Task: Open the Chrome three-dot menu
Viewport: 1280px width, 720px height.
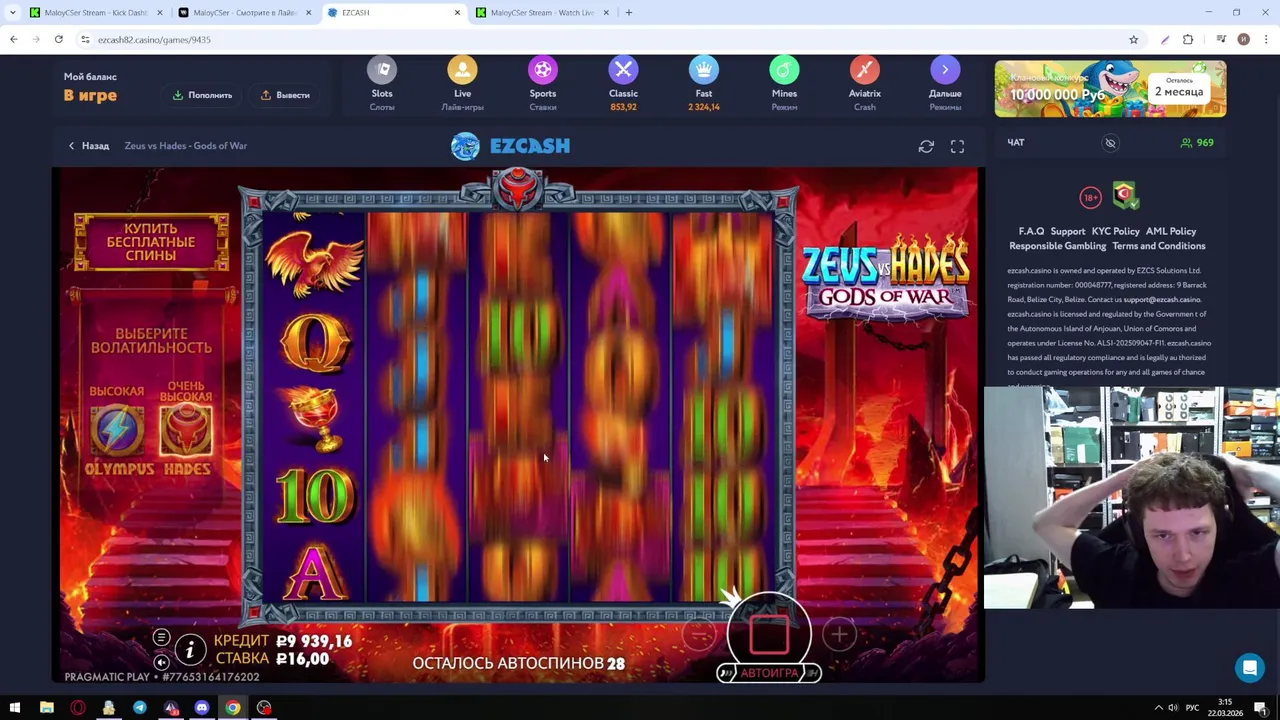Action: (x=1266, y=40)
